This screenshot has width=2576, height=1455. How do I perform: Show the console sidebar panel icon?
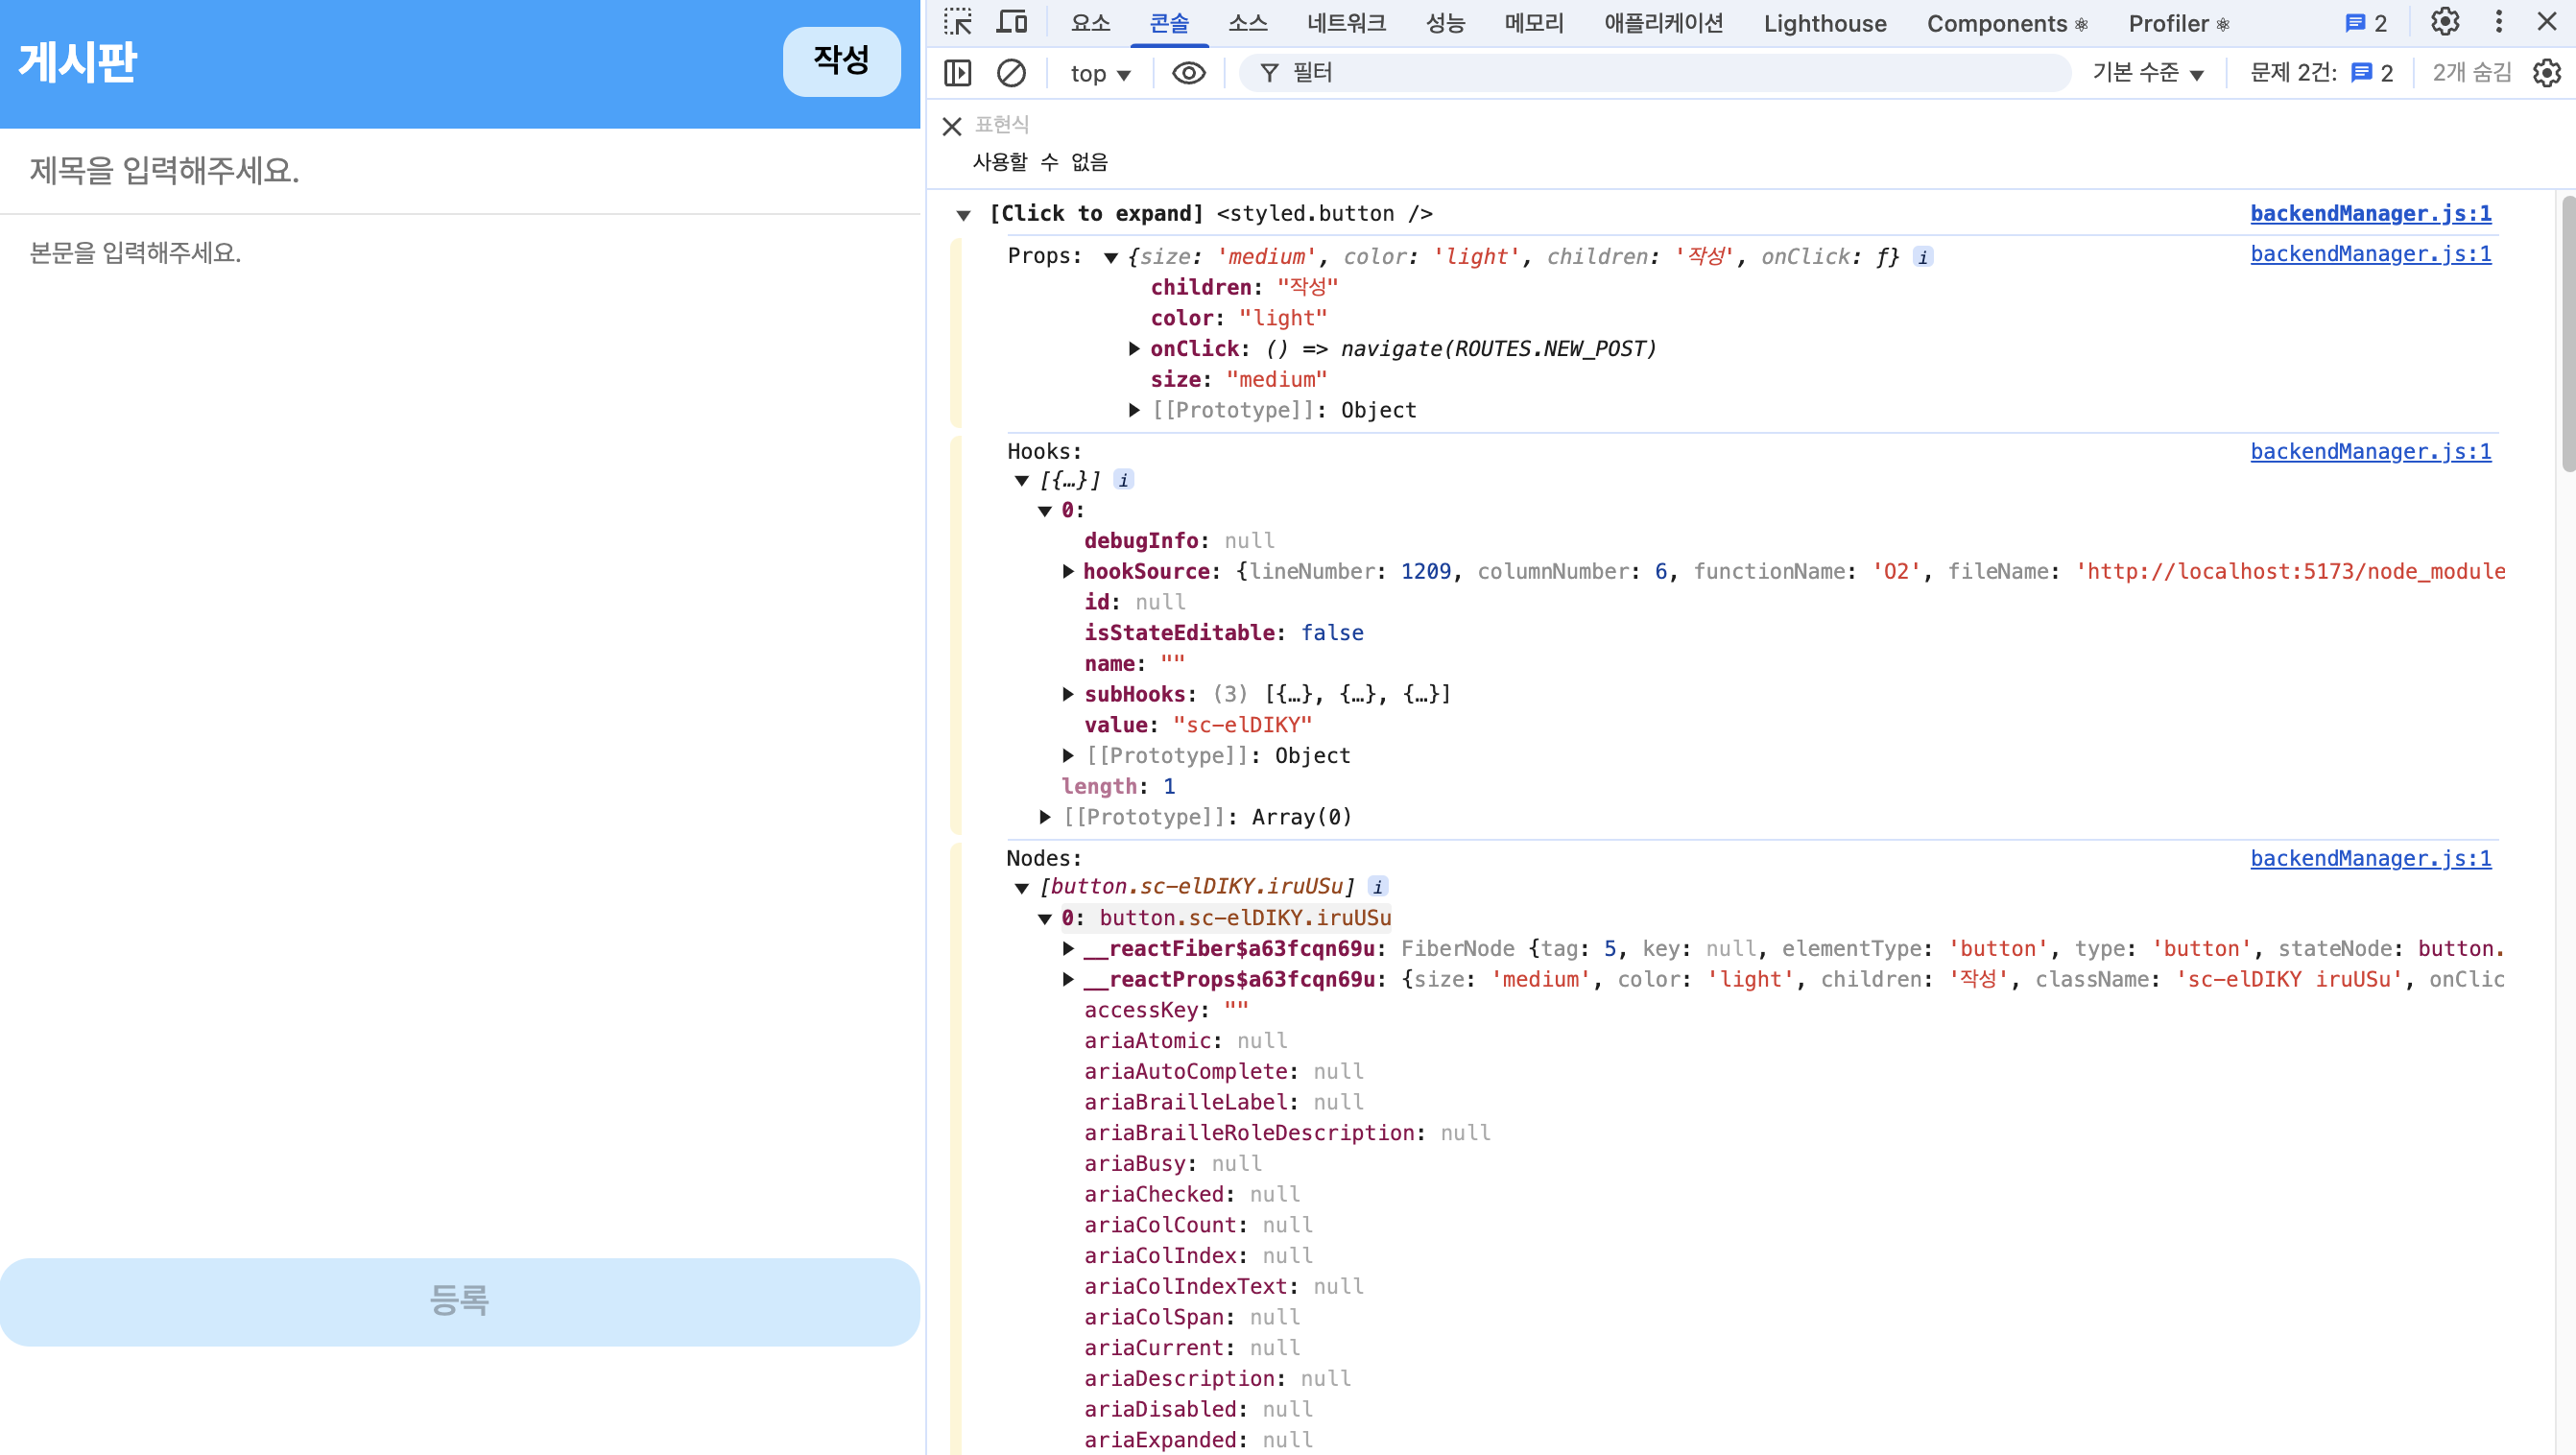coord(957,73)
